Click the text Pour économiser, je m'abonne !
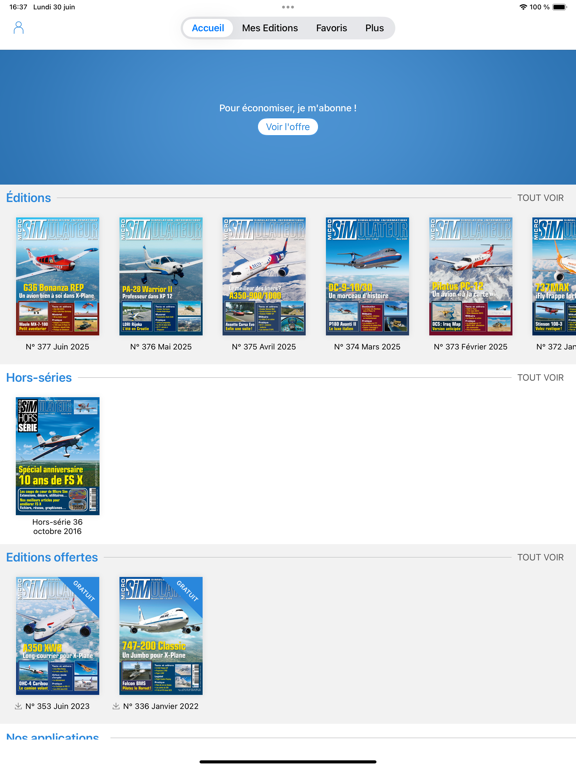 pyautogui.click(x=288, y=108)
